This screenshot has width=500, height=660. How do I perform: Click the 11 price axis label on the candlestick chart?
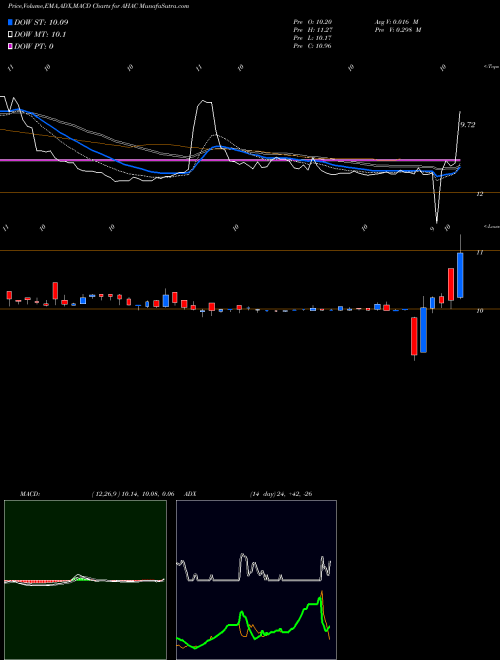[x=479, y=253]
